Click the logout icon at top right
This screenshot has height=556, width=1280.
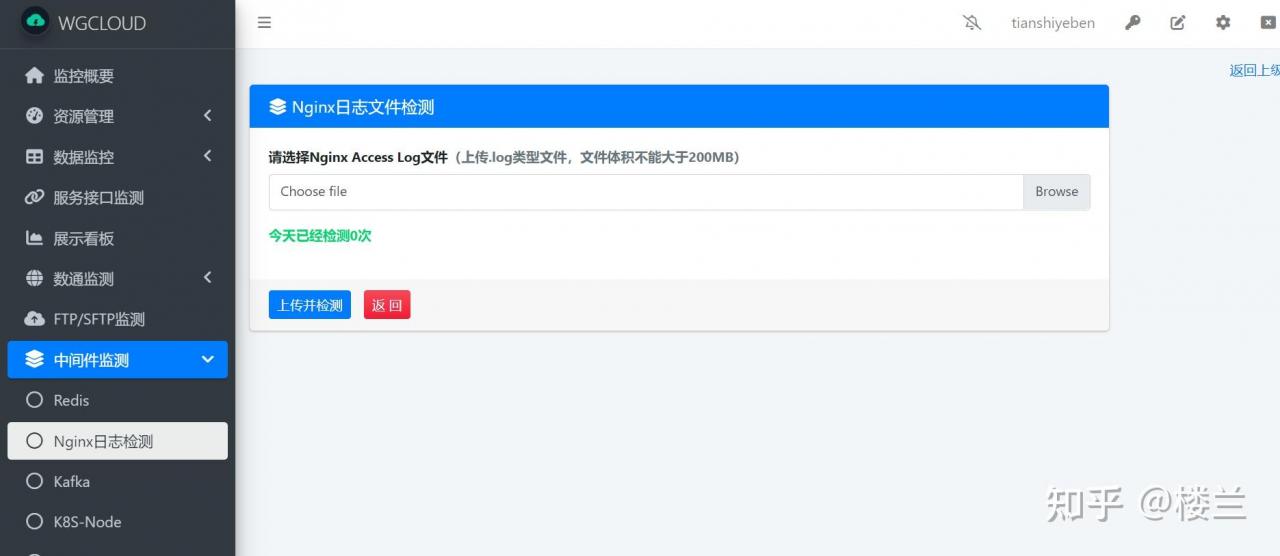1268,22
